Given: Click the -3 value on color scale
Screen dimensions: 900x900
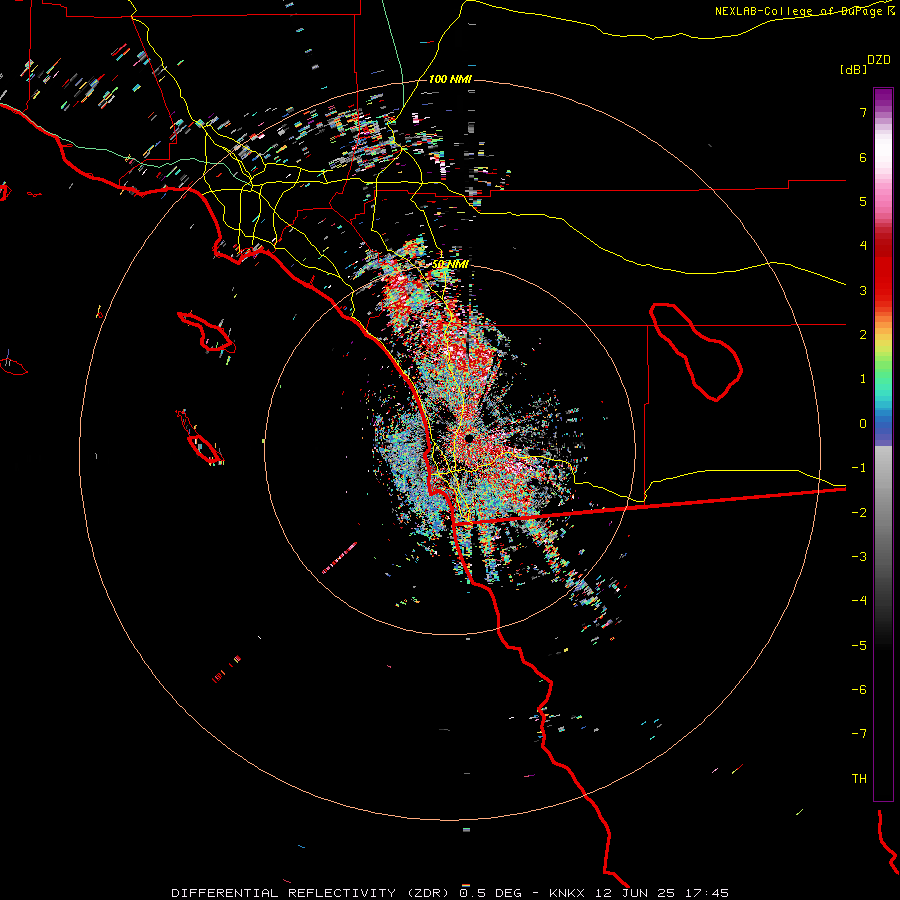Looking at the screenshot, I should 859,557.
